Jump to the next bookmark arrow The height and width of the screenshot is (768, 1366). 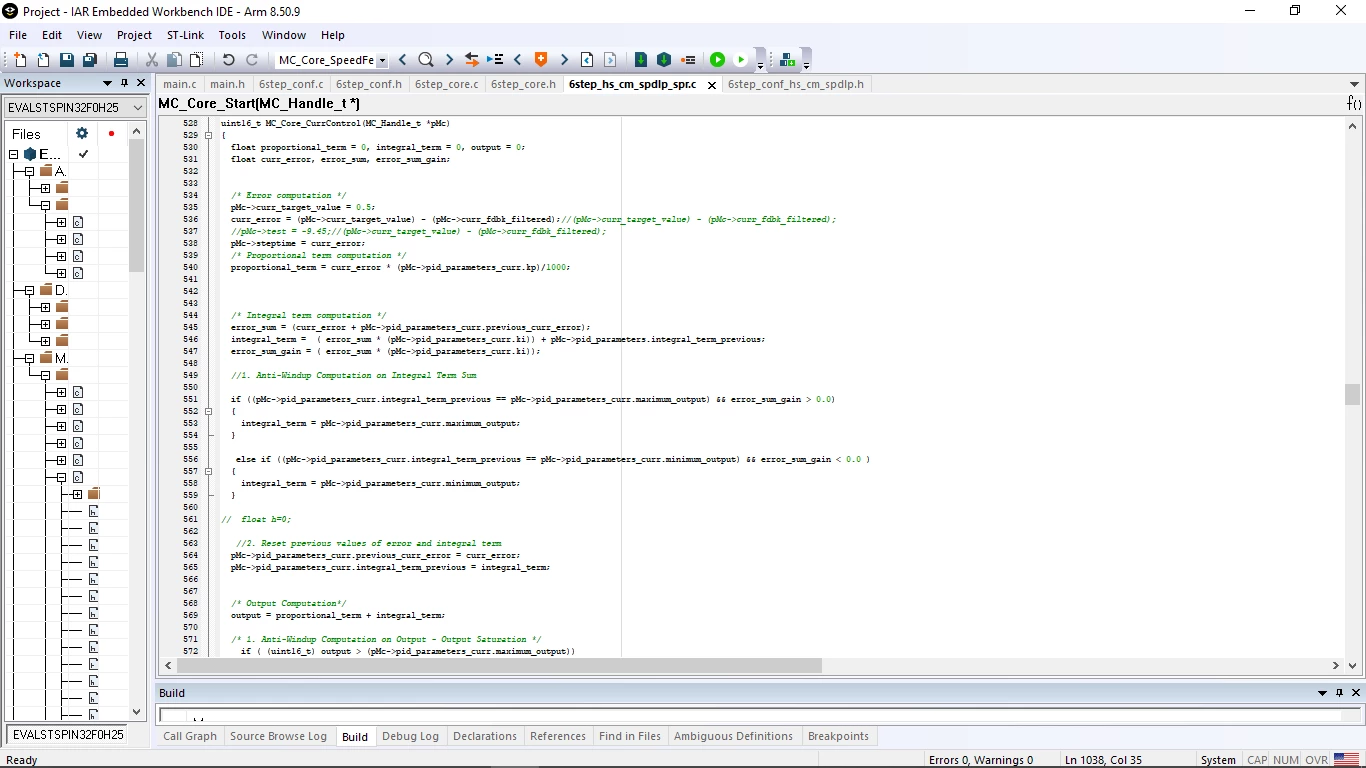coord(564,60)
